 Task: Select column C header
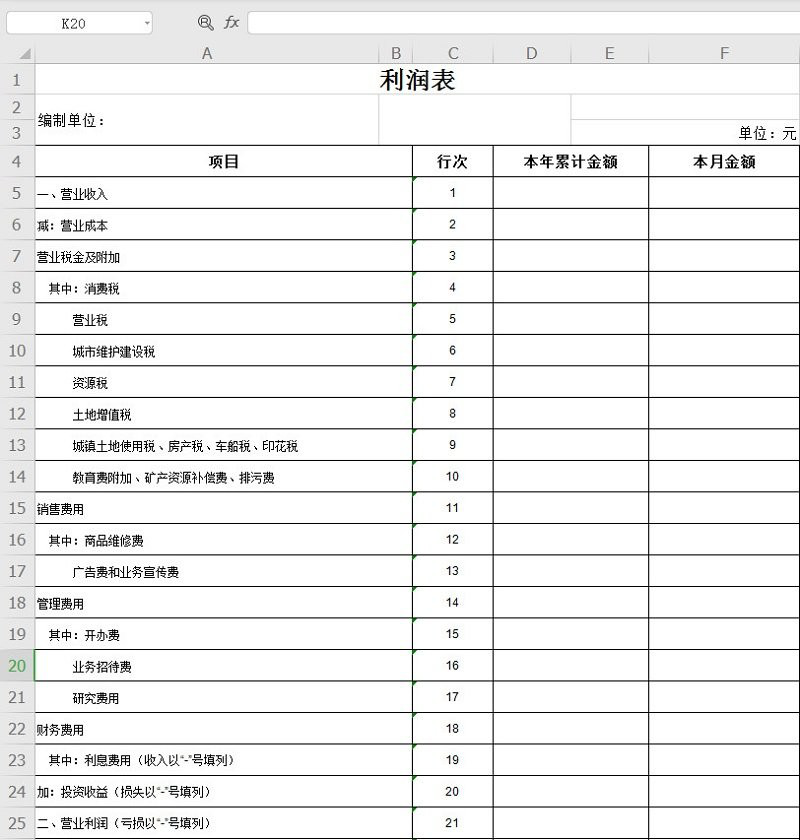click(x=453, y=53)
